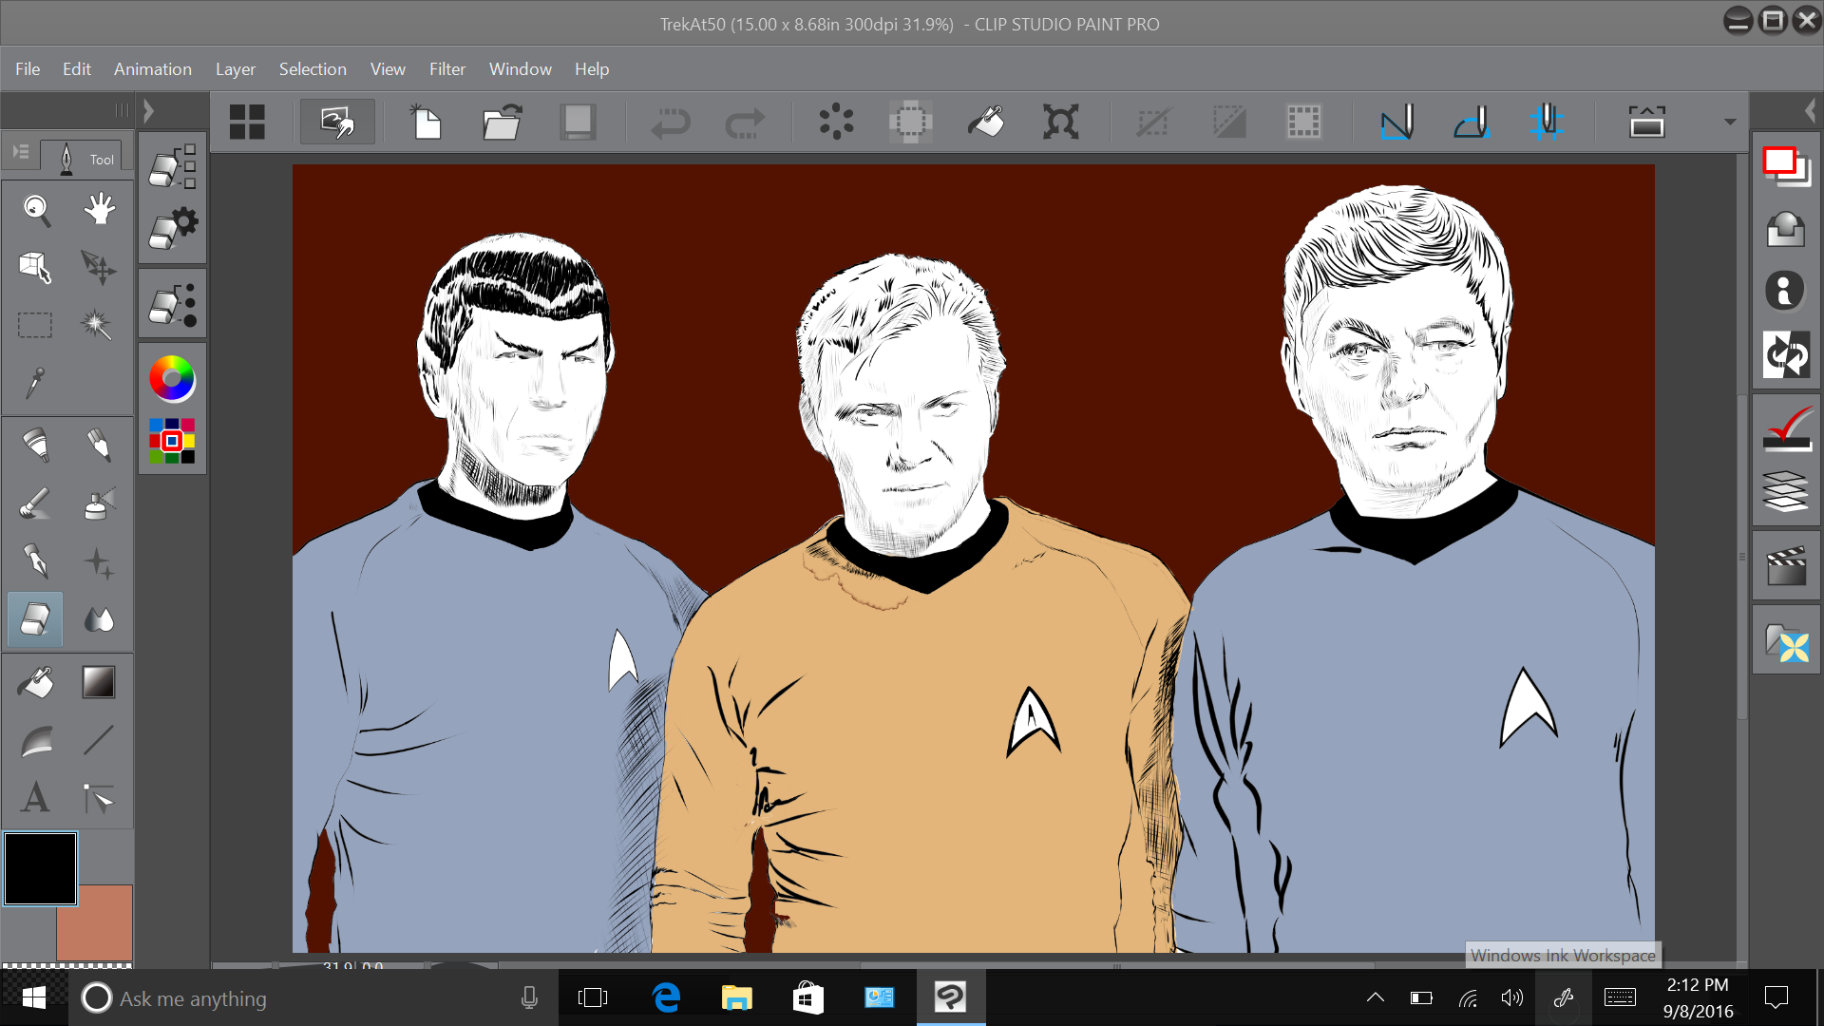1824x1026 pixels.
Task: Open the Tool palette menu icon
Action: (21, 152)
